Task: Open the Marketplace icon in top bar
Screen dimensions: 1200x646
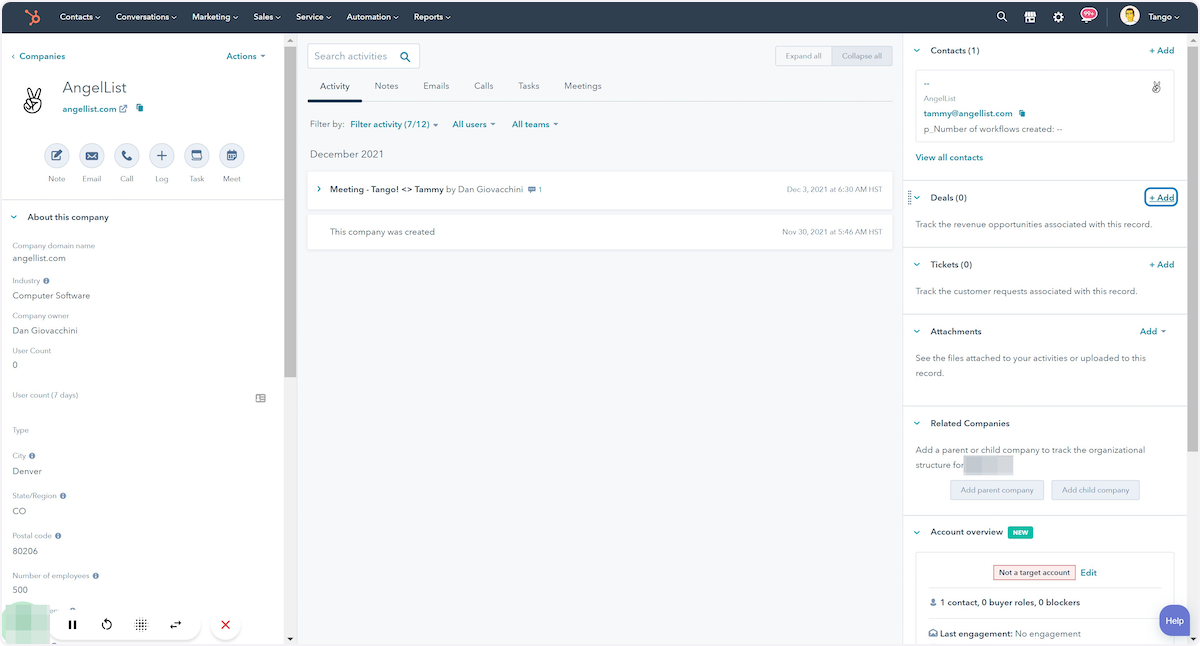Action: 1030,17
